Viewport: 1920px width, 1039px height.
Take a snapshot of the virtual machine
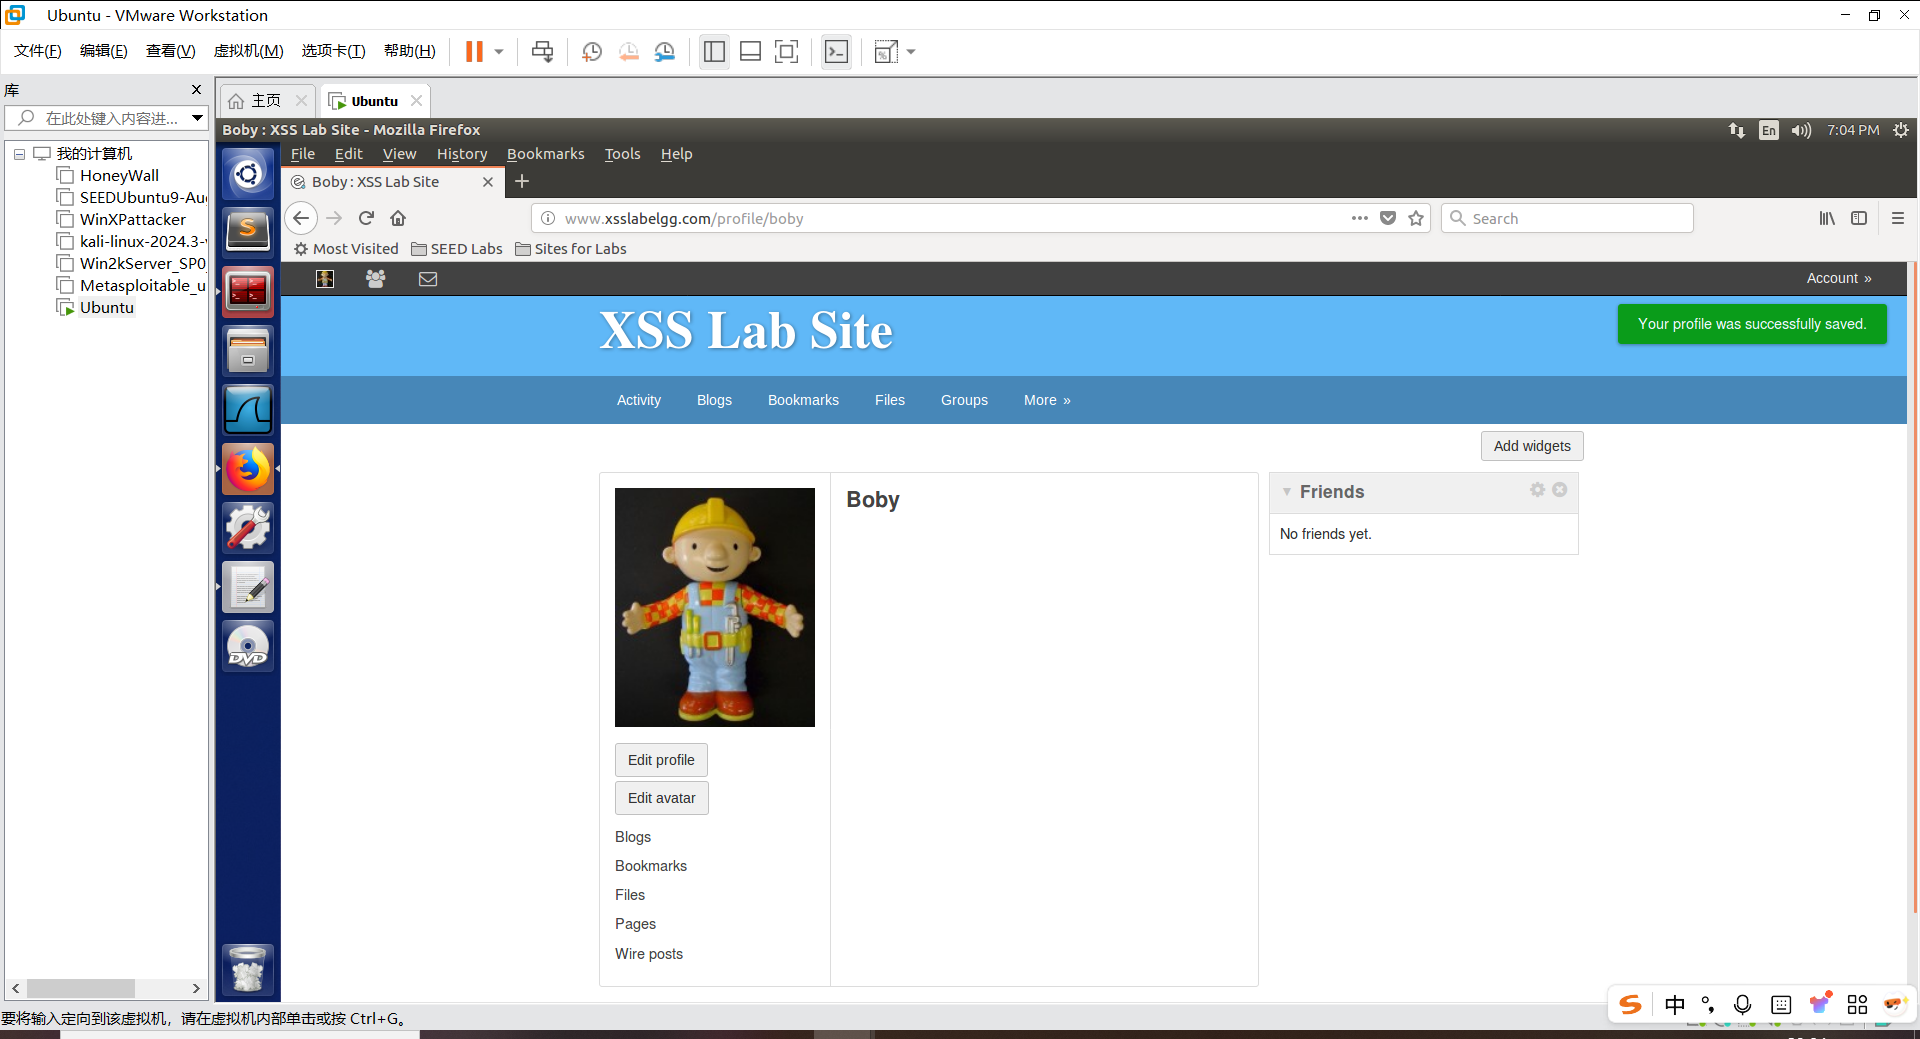coord(592,52)
